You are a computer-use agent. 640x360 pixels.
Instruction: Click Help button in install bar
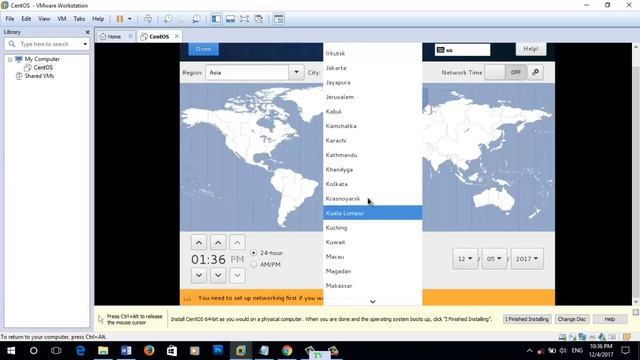pyautogui.click(x=610, y=319)
